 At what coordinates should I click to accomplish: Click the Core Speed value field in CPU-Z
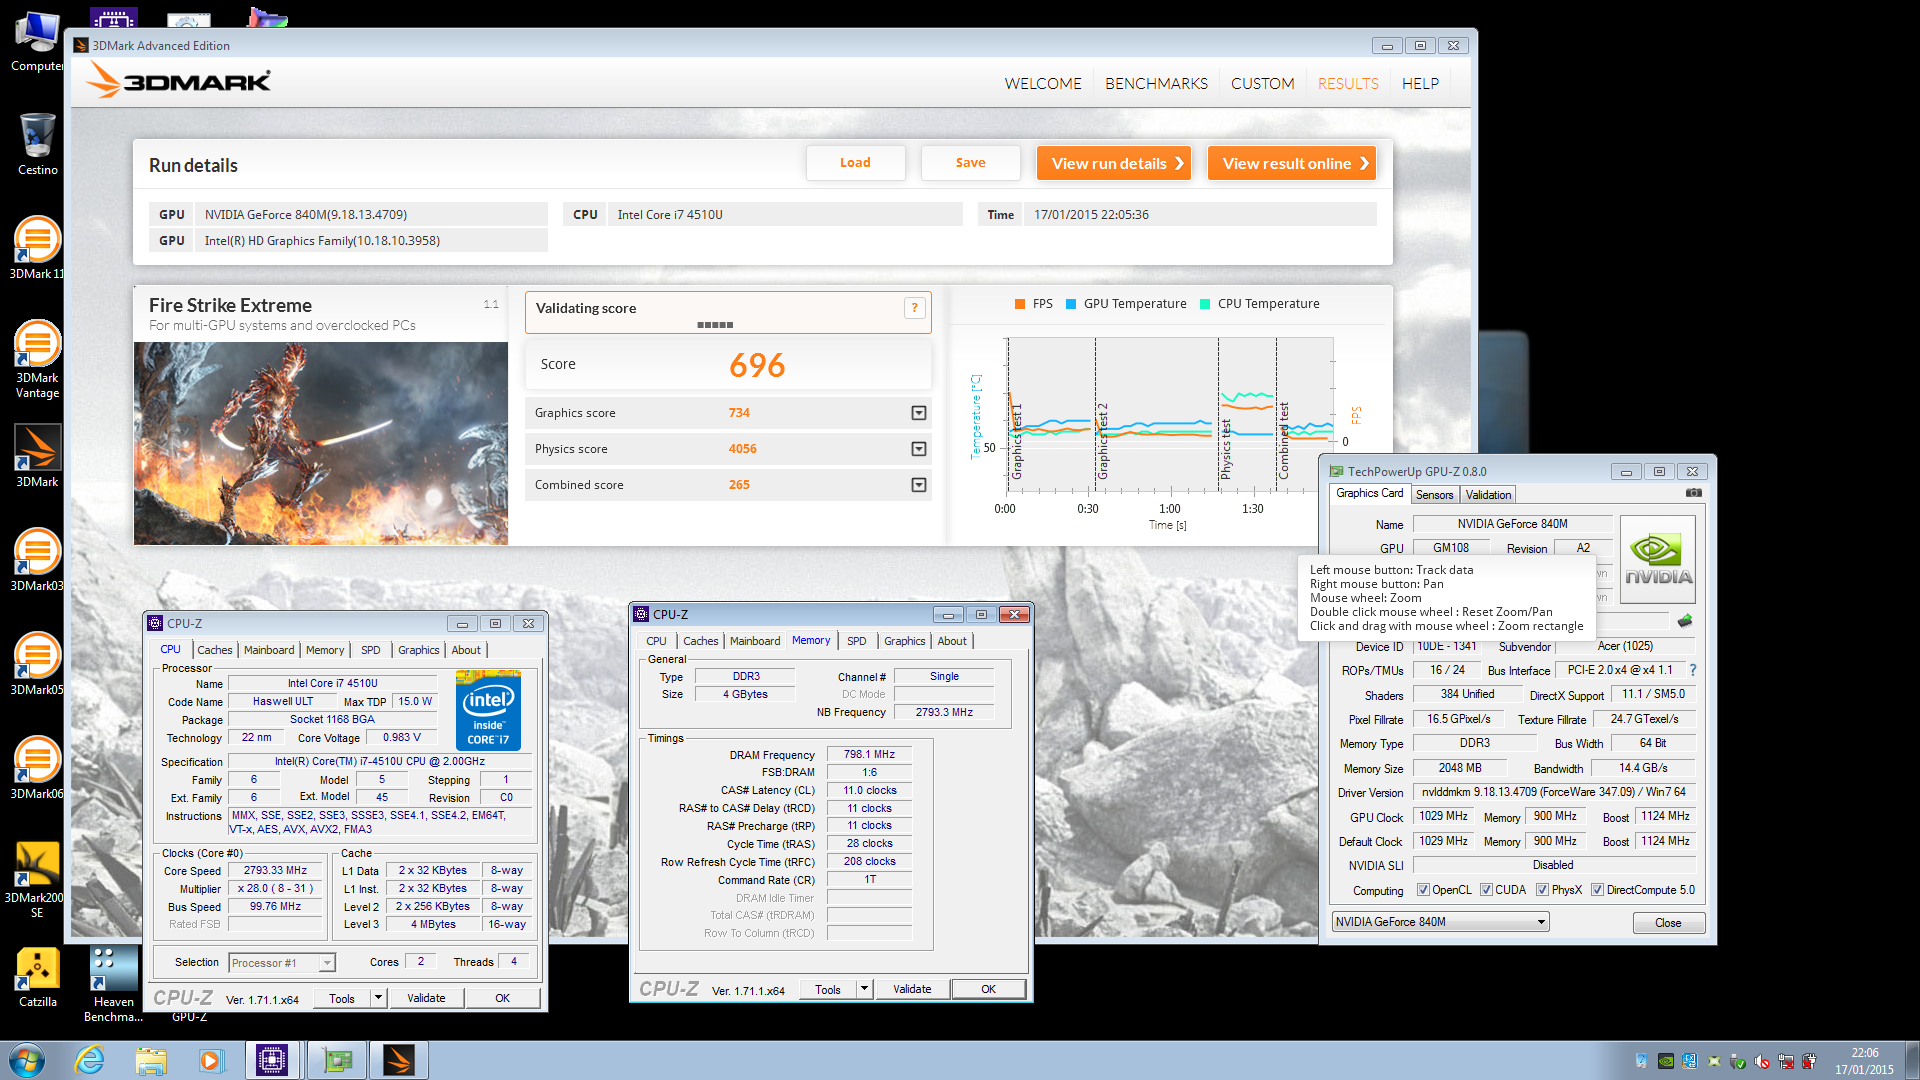[275, 871]
